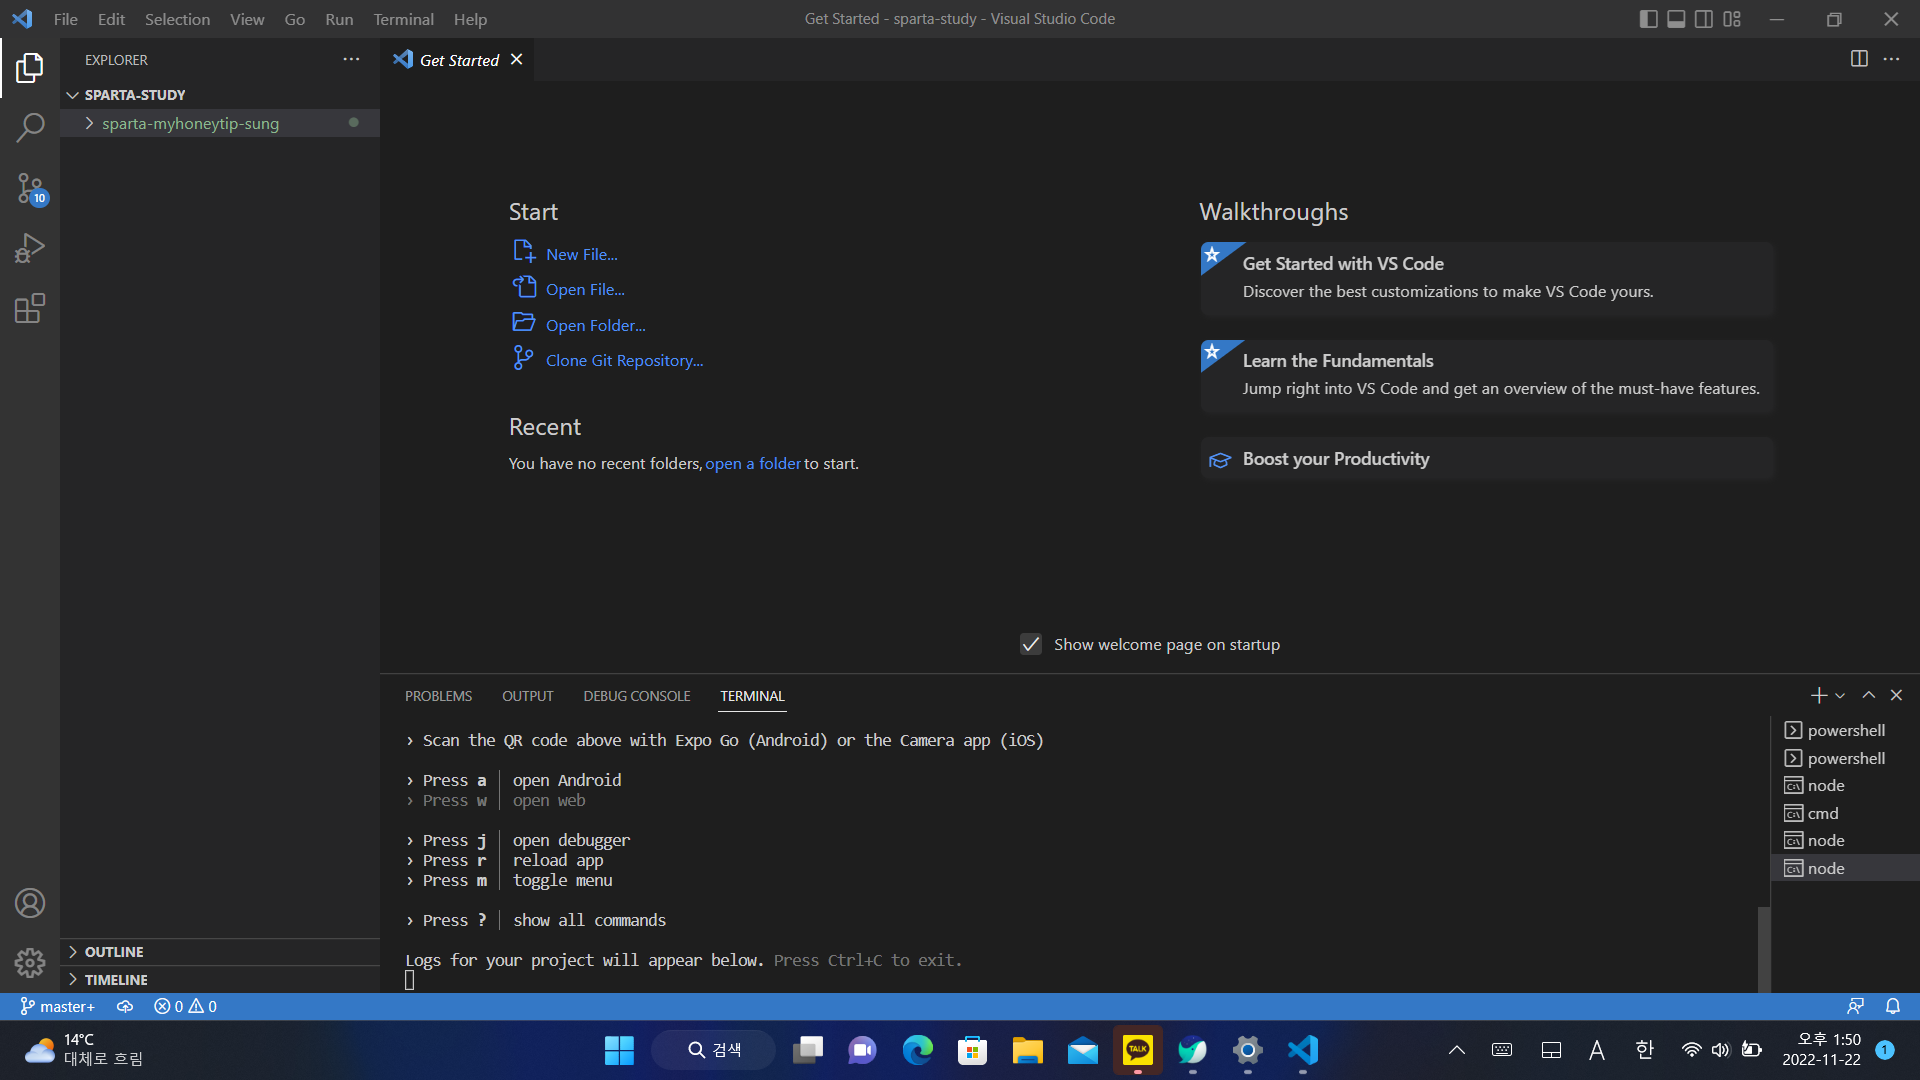1920x1080 pixels.
Task: Click the Clone Git Repository... link
Action: (x=624, y=360)
